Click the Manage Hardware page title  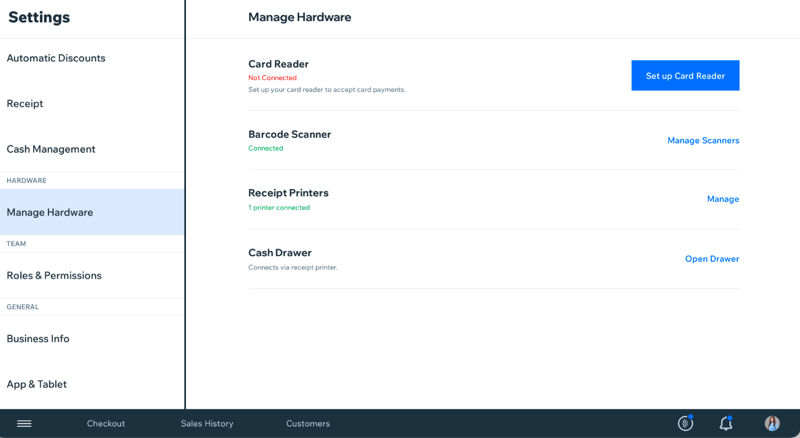(x=299, y=17)
